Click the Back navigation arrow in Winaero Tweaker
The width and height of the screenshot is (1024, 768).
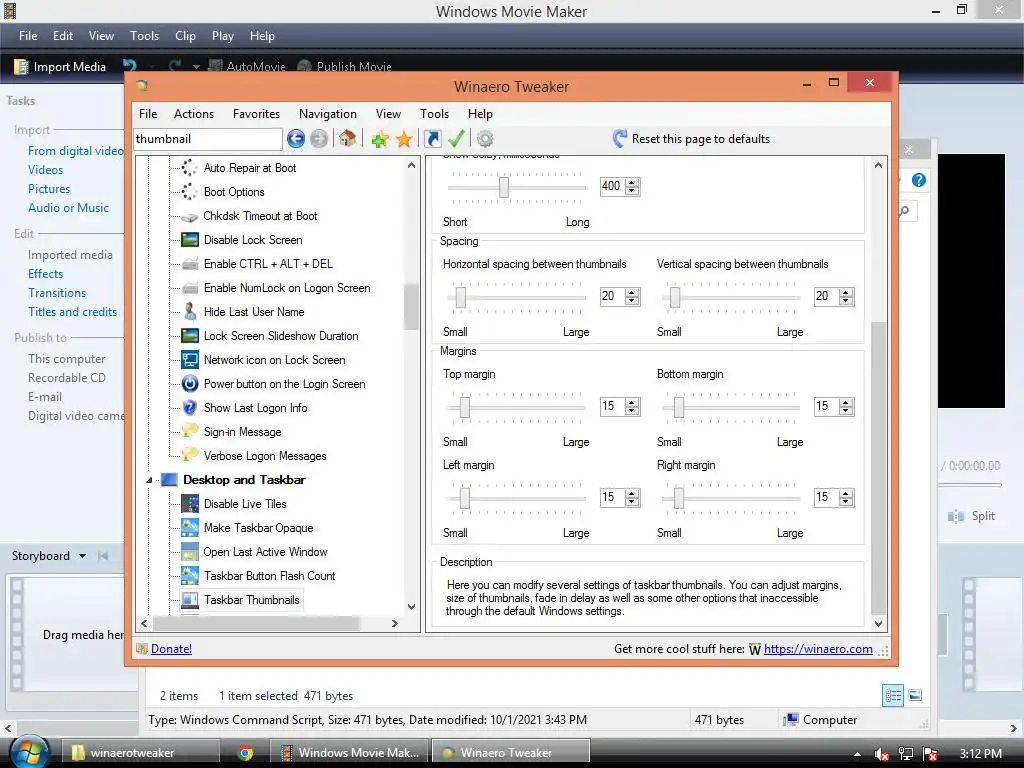click(296, 138)
